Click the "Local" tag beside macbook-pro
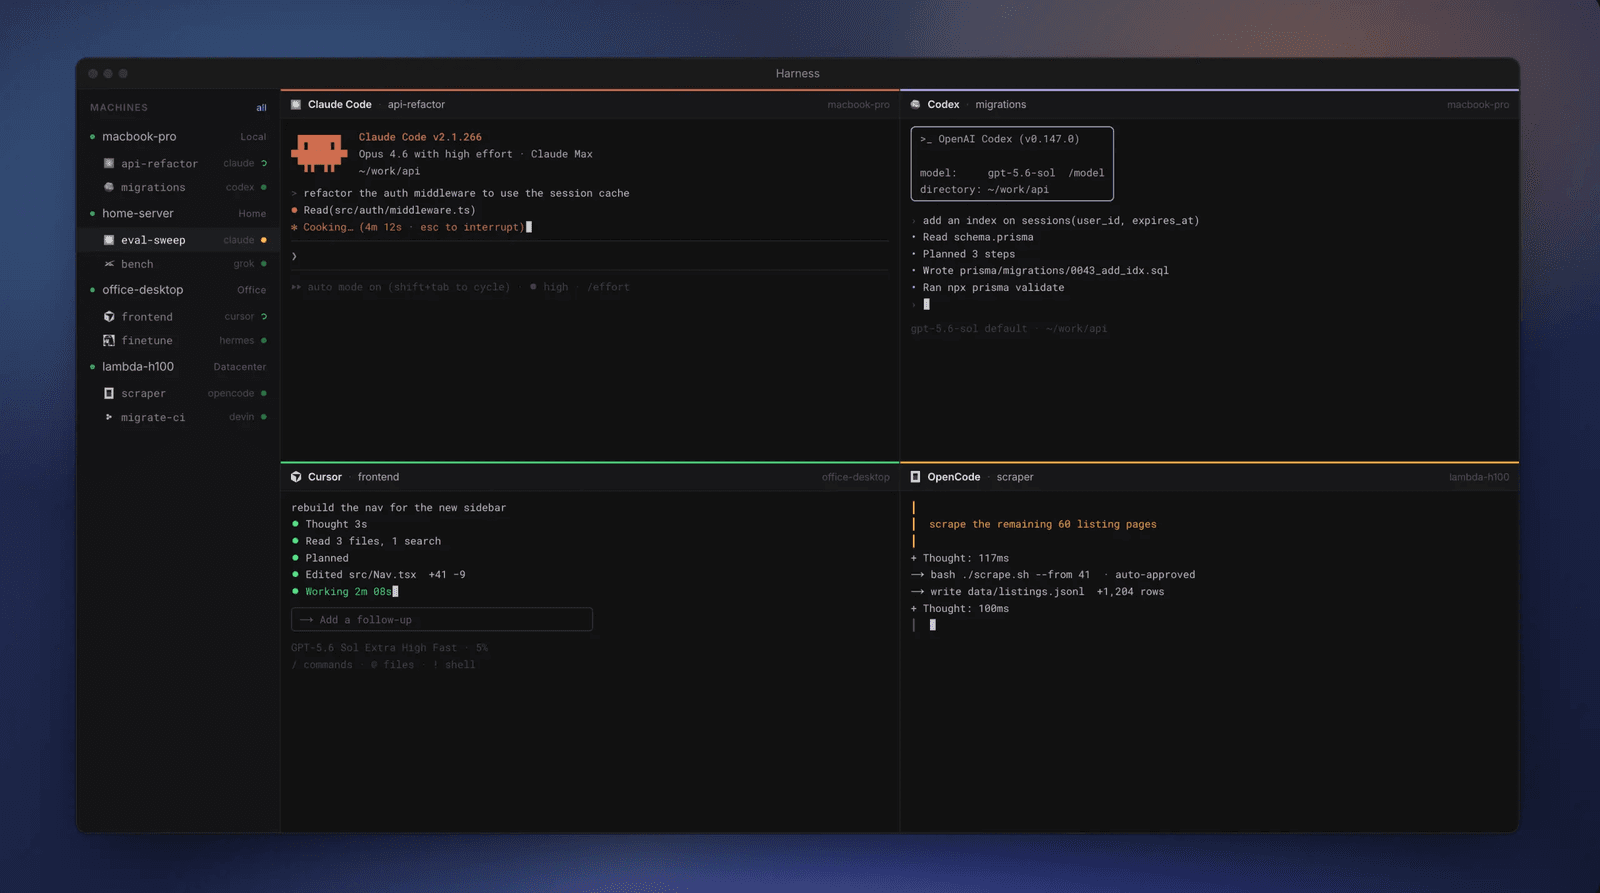Screen dimensions: 1600x893 tap(253, 137)
